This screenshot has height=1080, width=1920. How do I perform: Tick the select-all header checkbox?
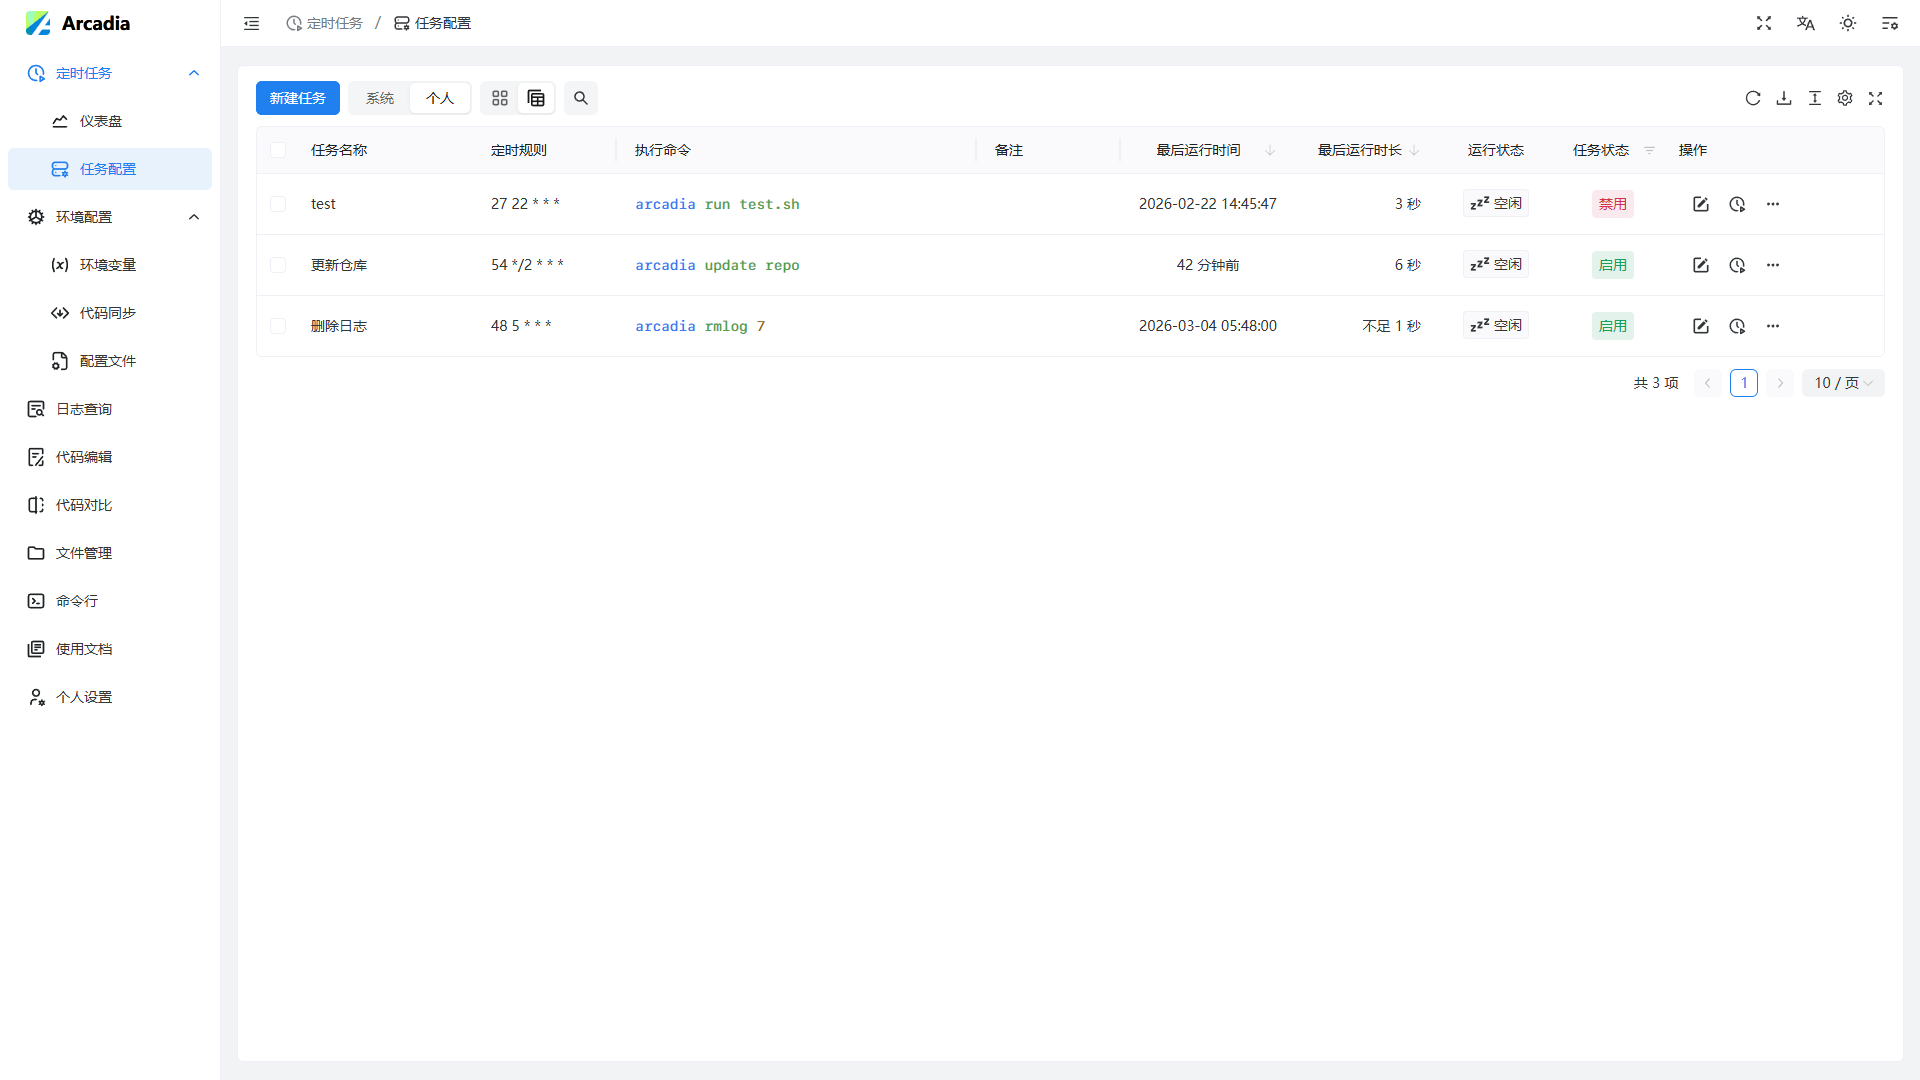point(278,150)
